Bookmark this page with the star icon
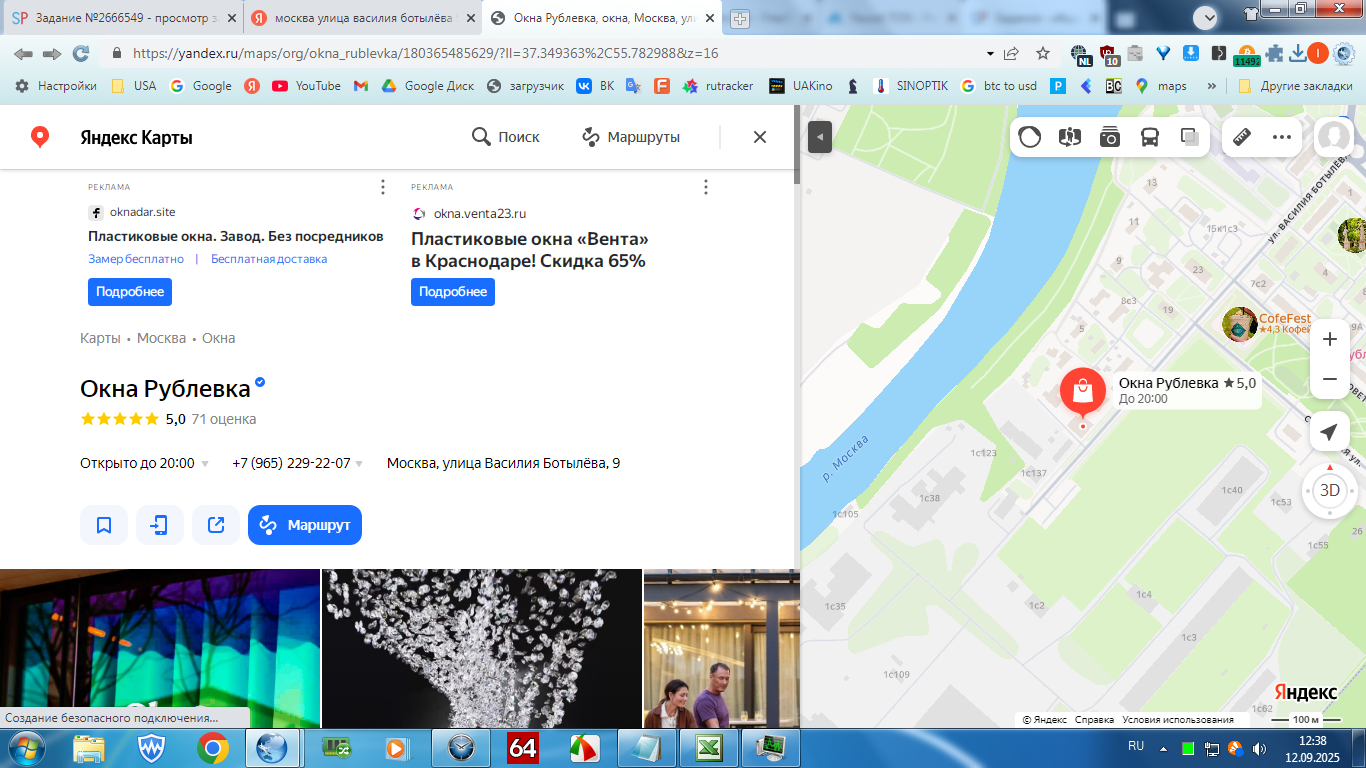Screen dimensions: 1366x768 coord(1043,54)
